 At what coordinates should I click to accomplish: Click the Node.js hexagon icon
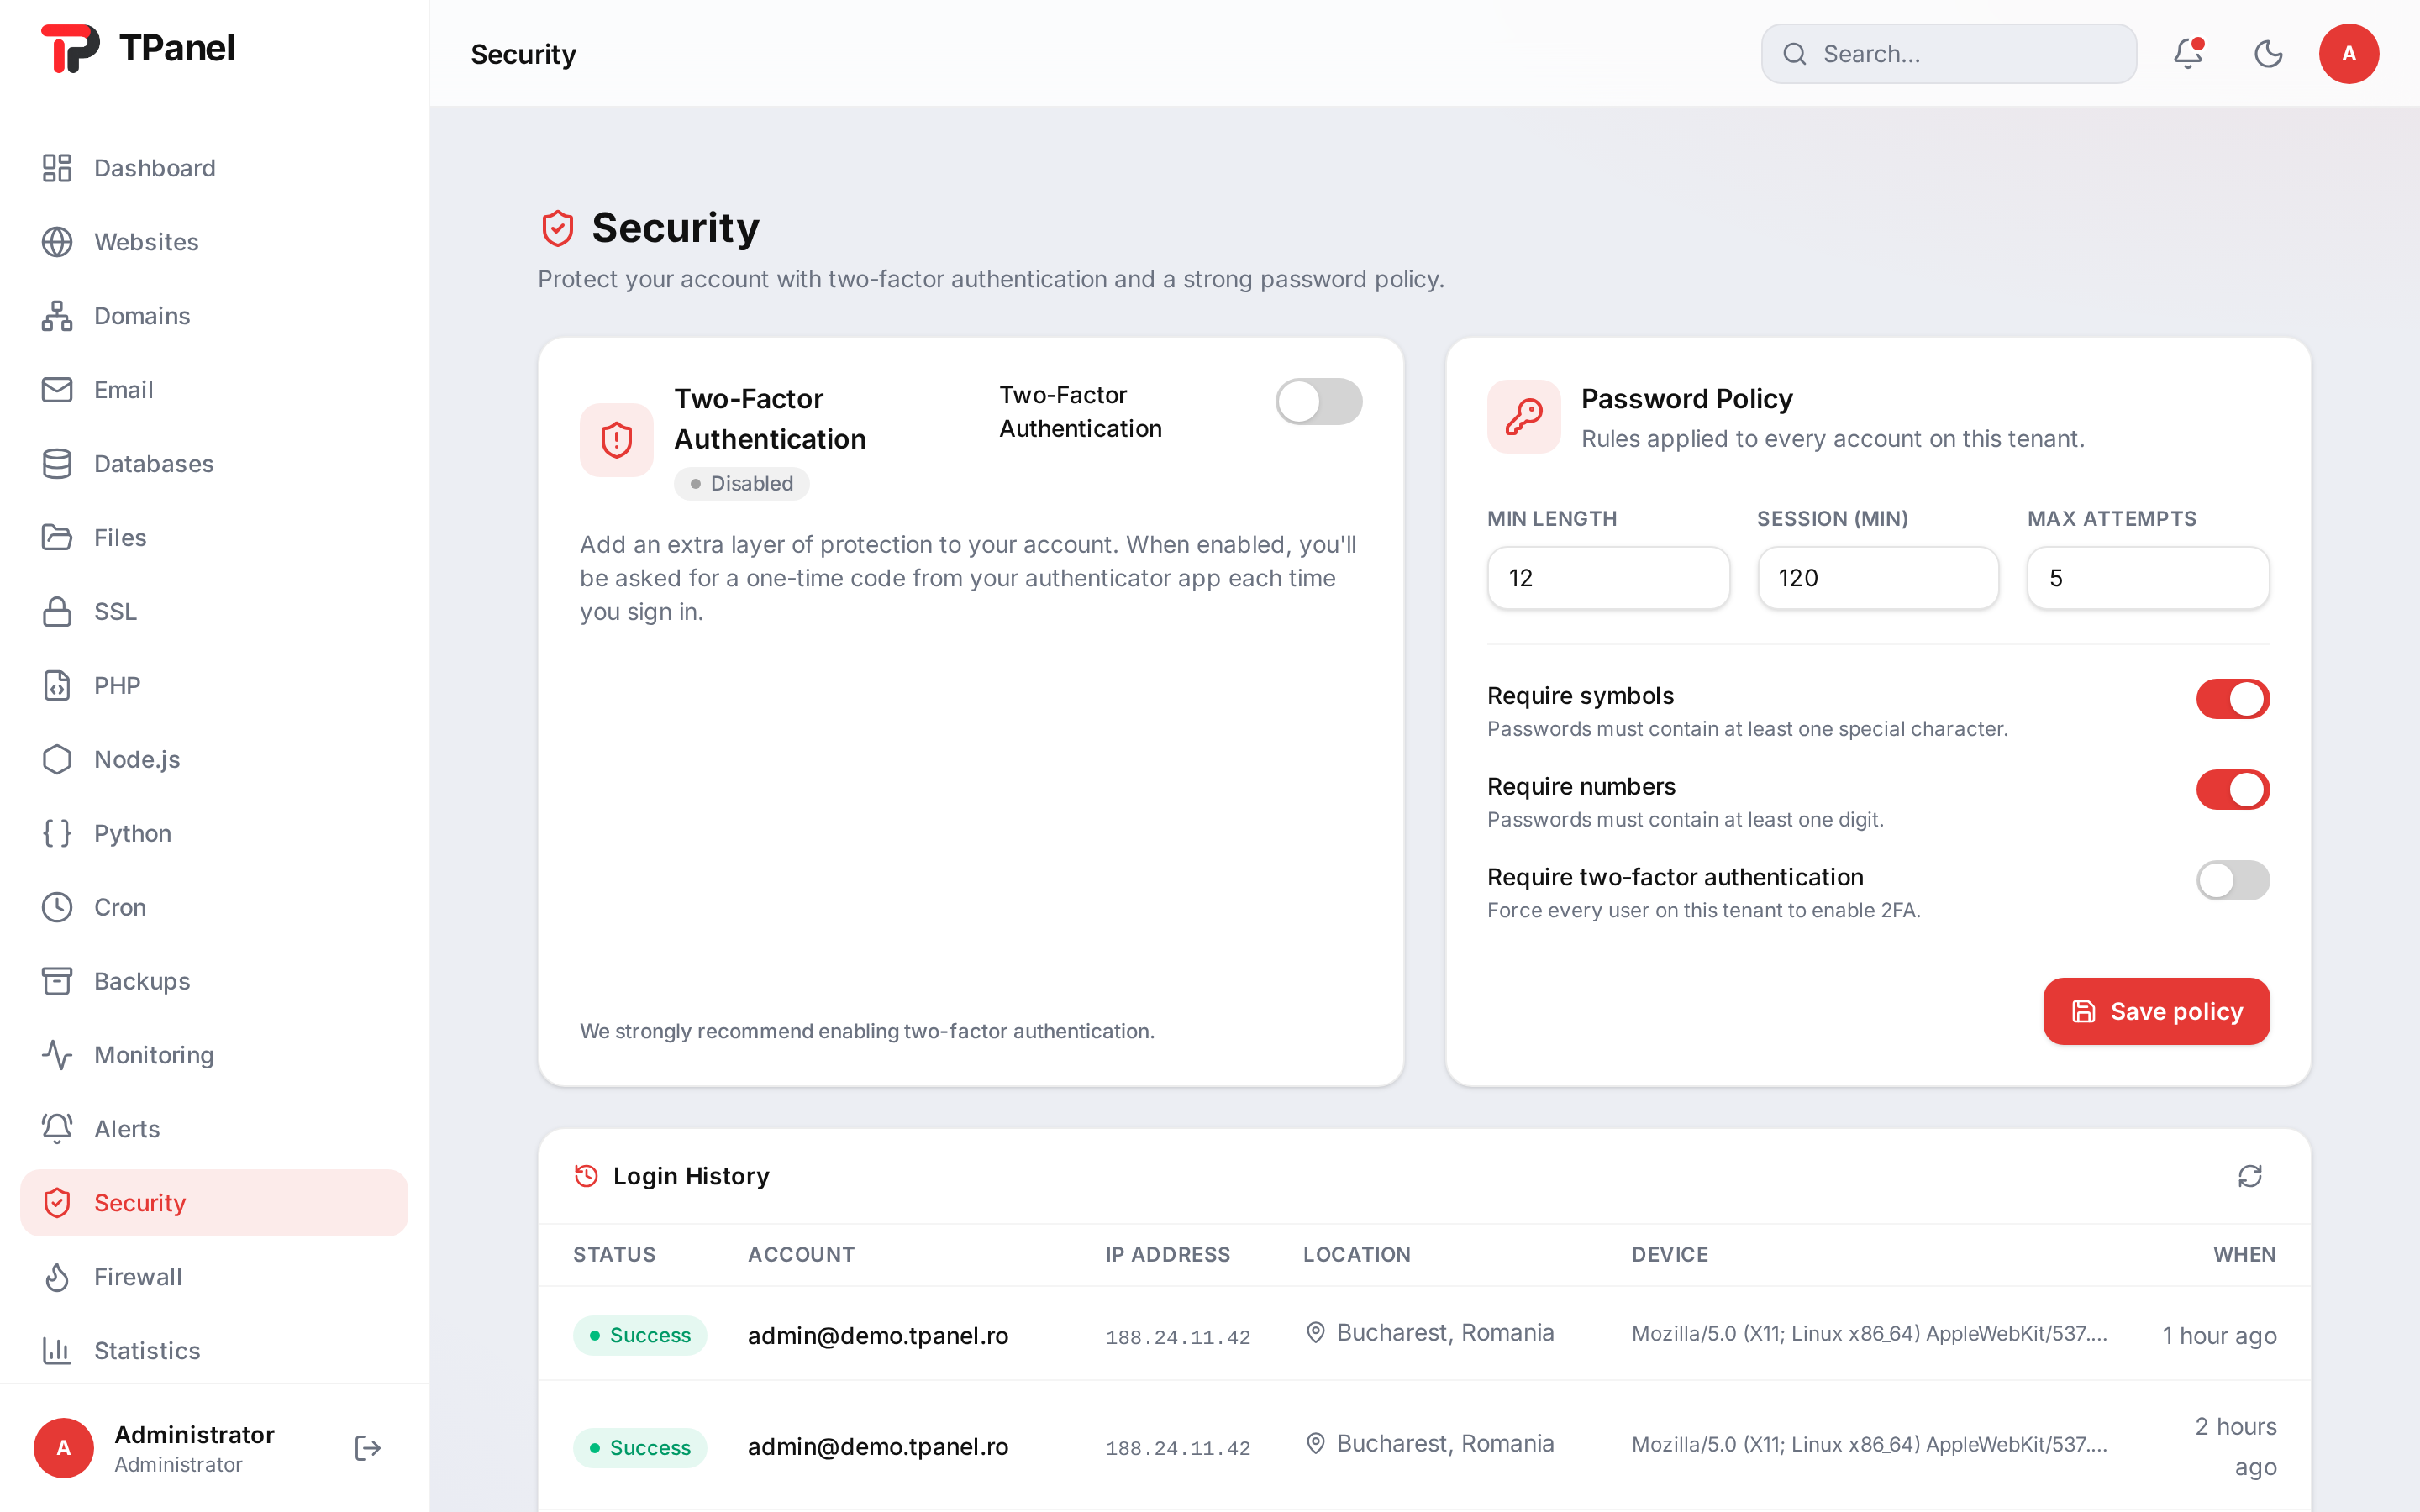click(x=57, y=760)
